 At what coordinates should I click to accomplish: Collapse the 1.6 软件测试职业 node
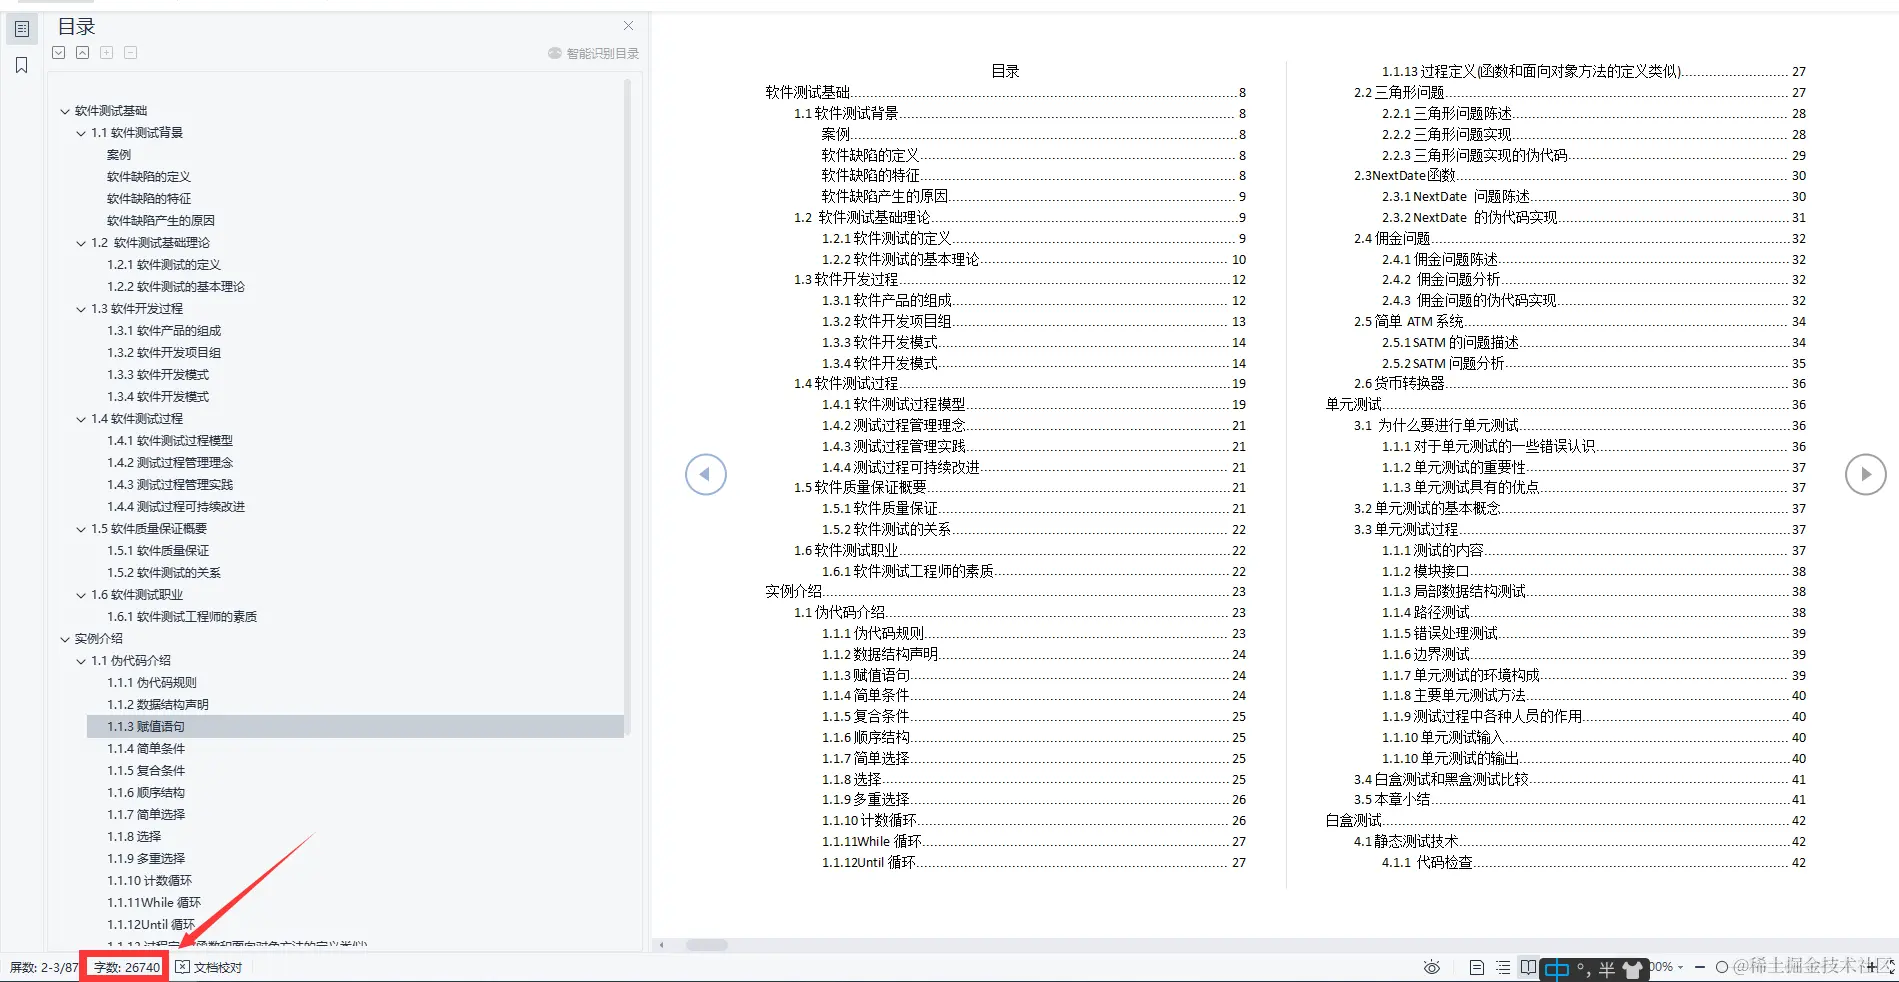click(81, 595)
